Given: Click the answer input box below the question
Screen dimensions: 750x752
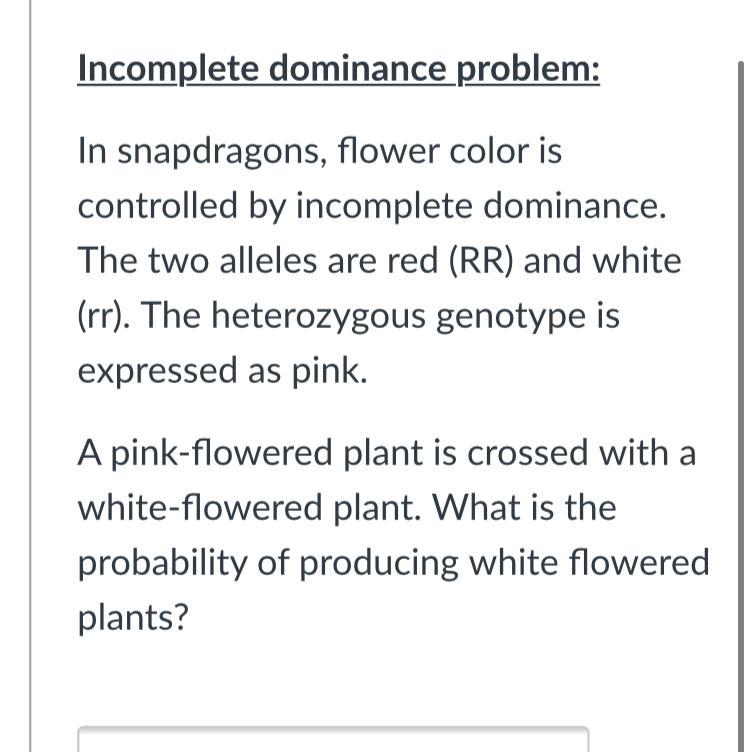Looking at the screenshot, I should tap(333, 740).
